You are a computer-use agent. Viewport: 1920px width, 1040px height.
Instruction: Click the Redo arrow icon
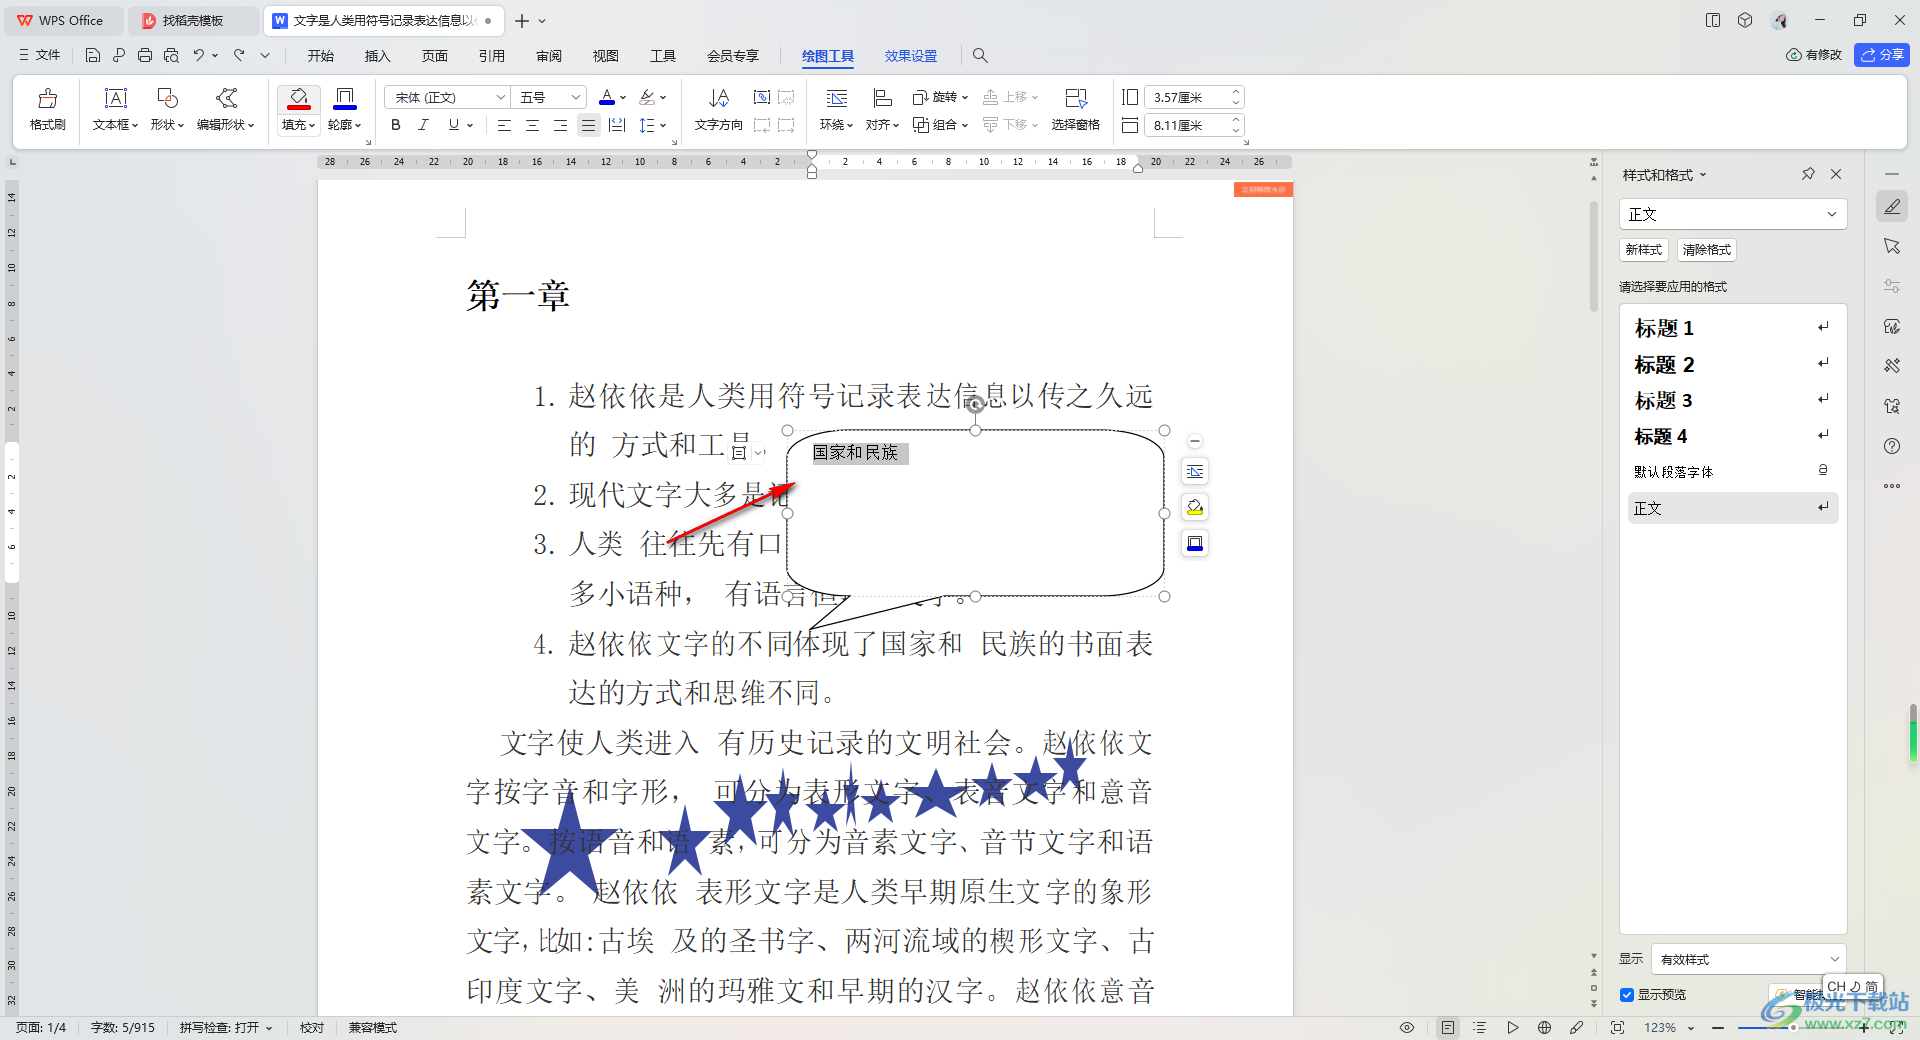239,55
